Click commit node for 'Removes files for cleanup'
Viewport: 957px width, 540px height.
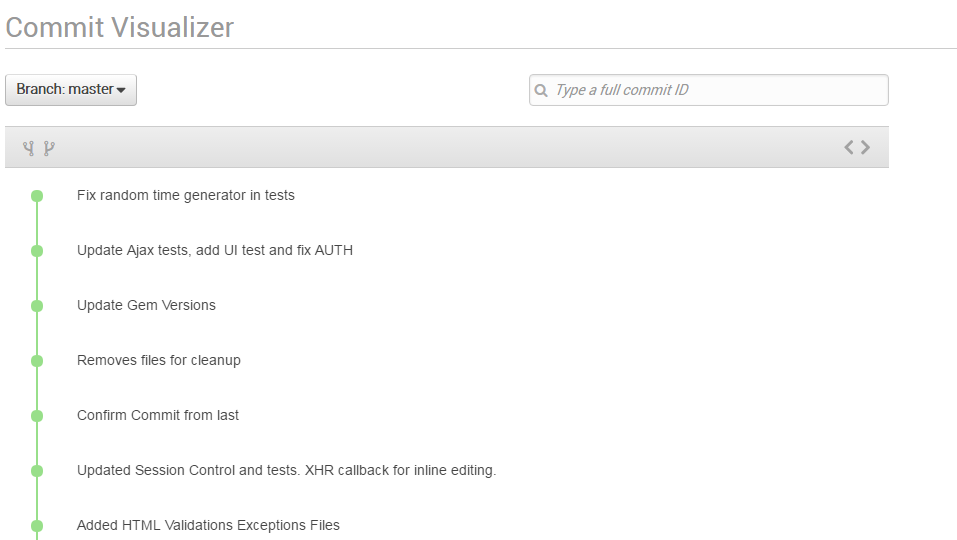pyautogui.click(x=37, y=361)
